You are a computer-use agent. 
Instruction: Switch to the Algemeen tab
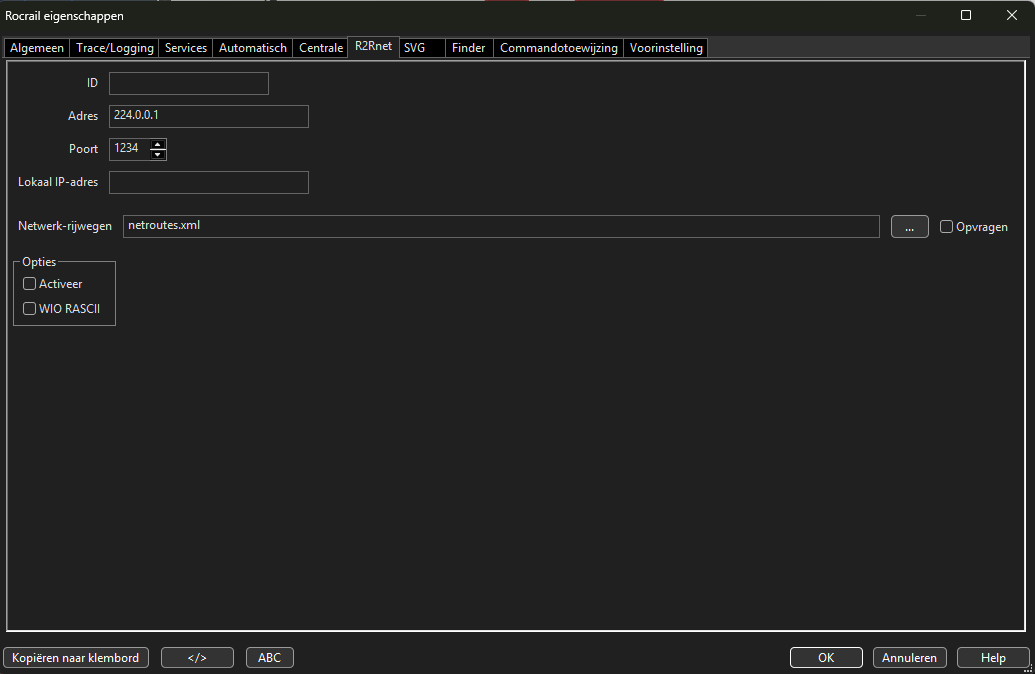point(37,48)
